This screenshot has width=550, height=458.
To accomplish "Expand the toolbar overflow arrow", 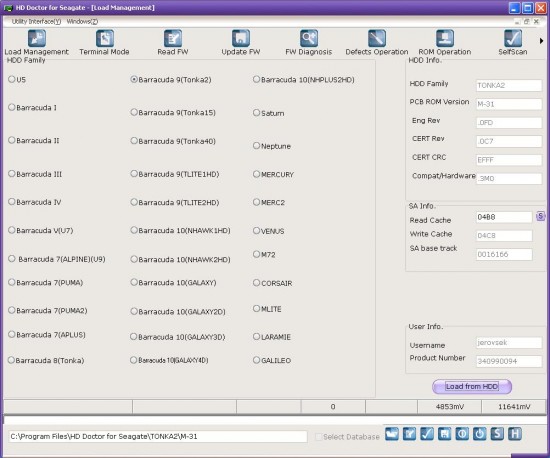I will tap(542, 41).
